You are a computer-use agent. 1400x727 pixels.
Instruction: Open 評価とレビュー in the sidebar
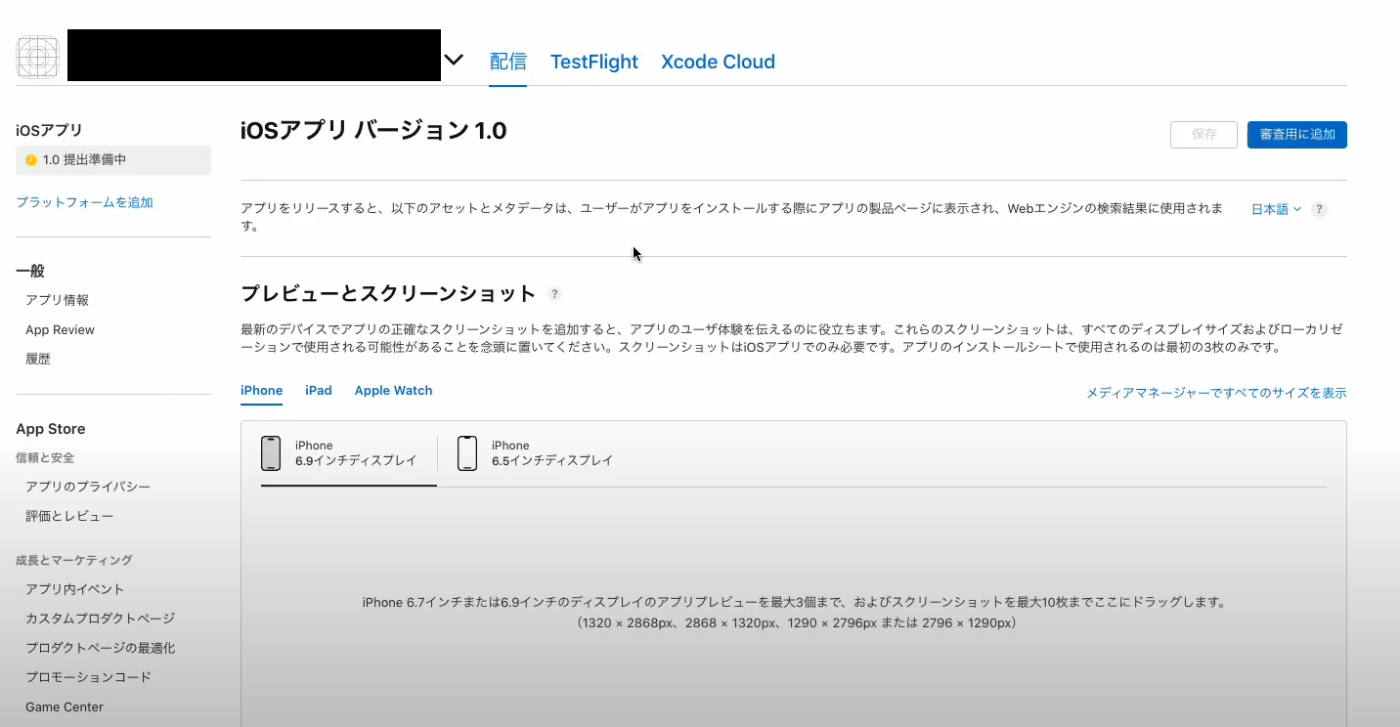pos(69,516)
